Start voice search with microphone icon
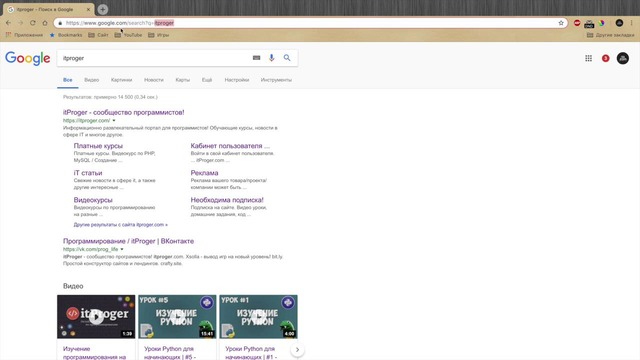This screenshot has height=360, width=640. 271,58
